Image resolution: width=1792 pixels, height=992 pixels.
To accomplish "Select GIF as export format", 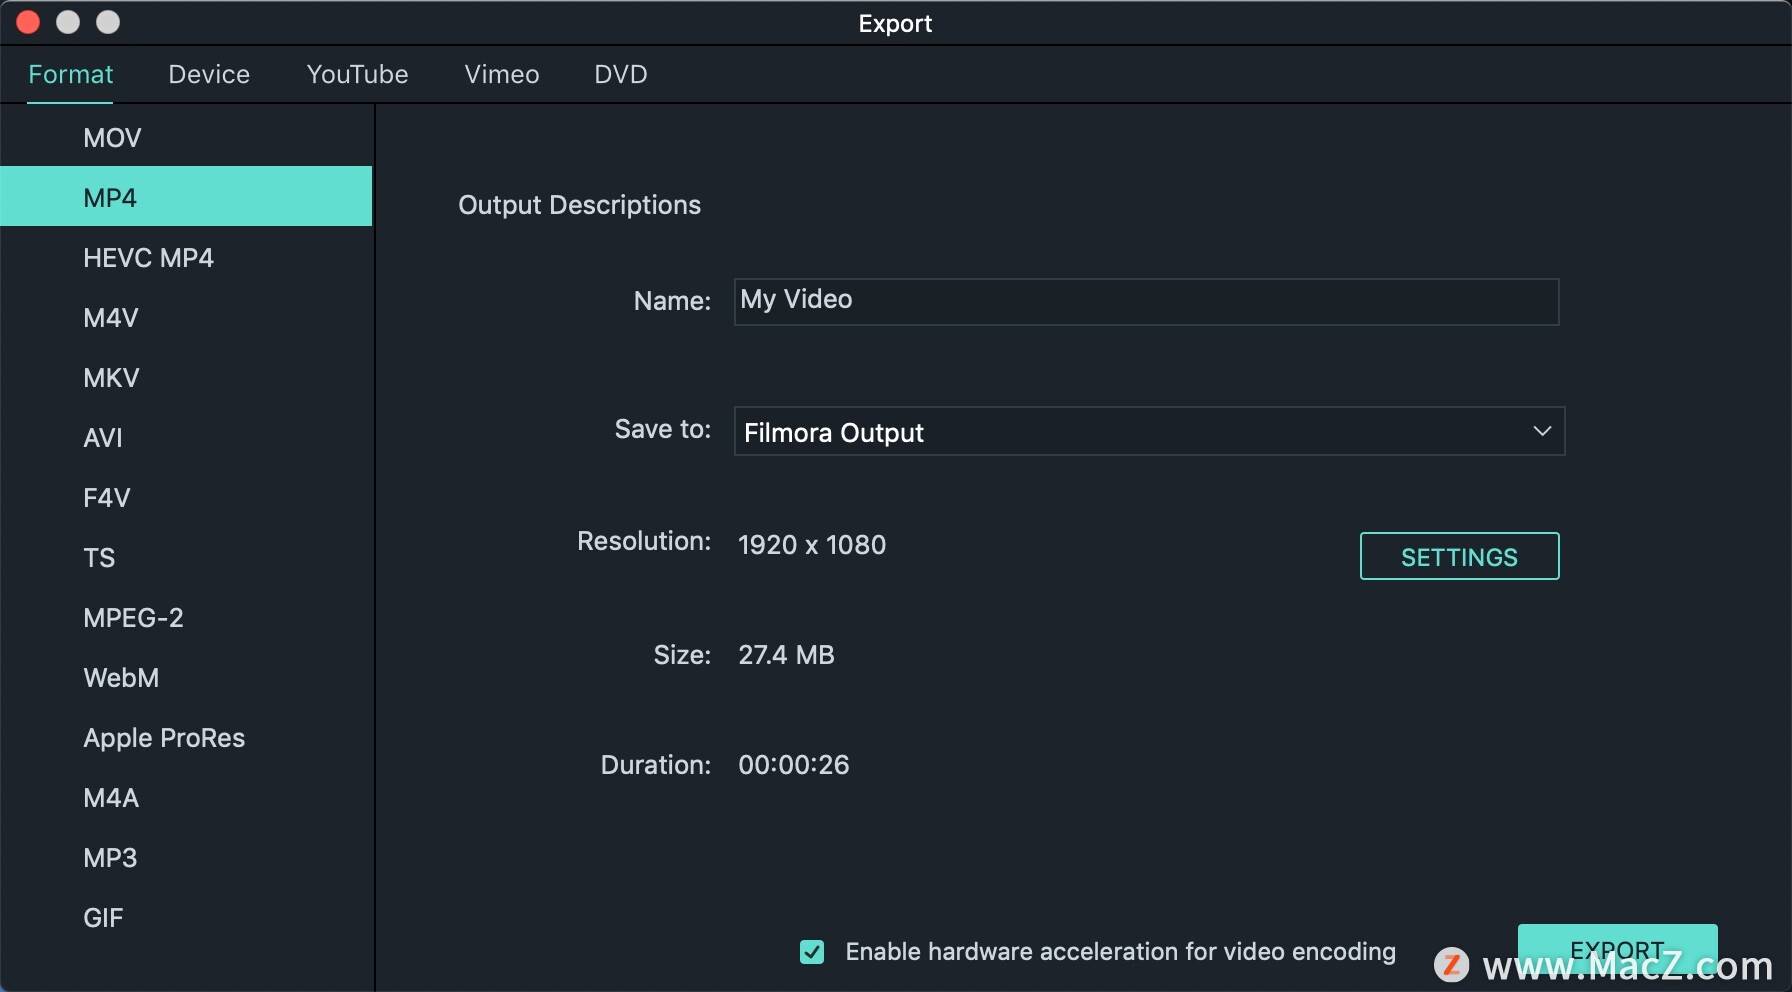I will [186, 918].
